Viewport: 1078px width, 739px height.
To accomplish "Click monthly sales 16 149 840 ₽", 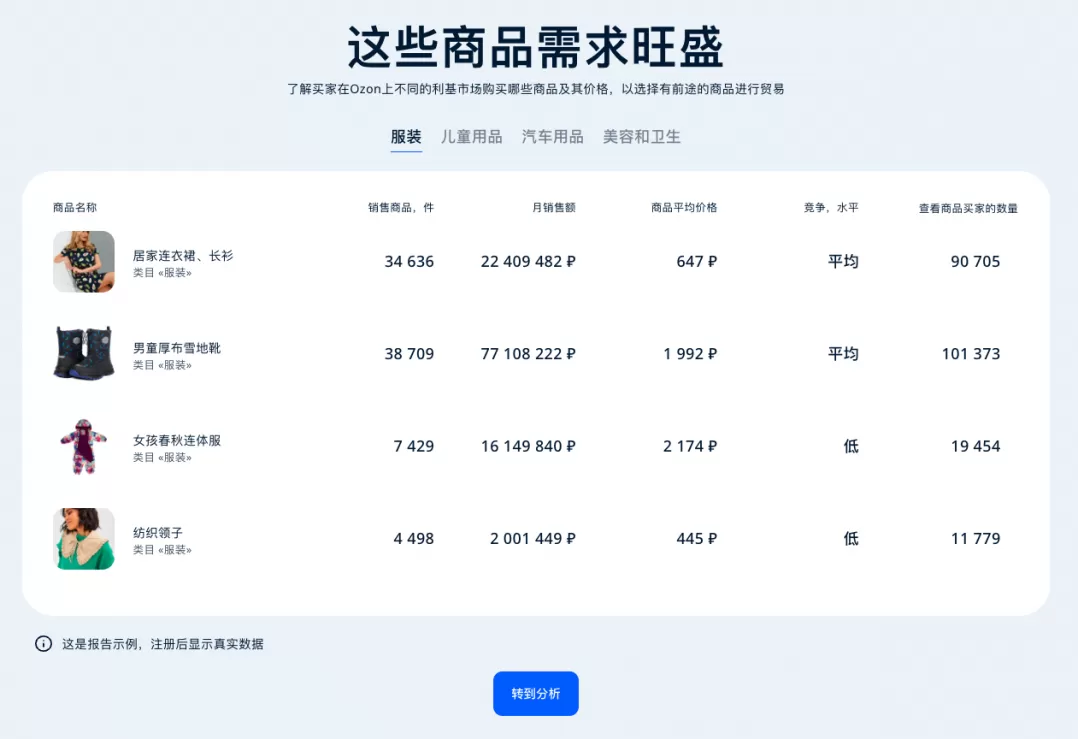I will (x=528, y=446).
